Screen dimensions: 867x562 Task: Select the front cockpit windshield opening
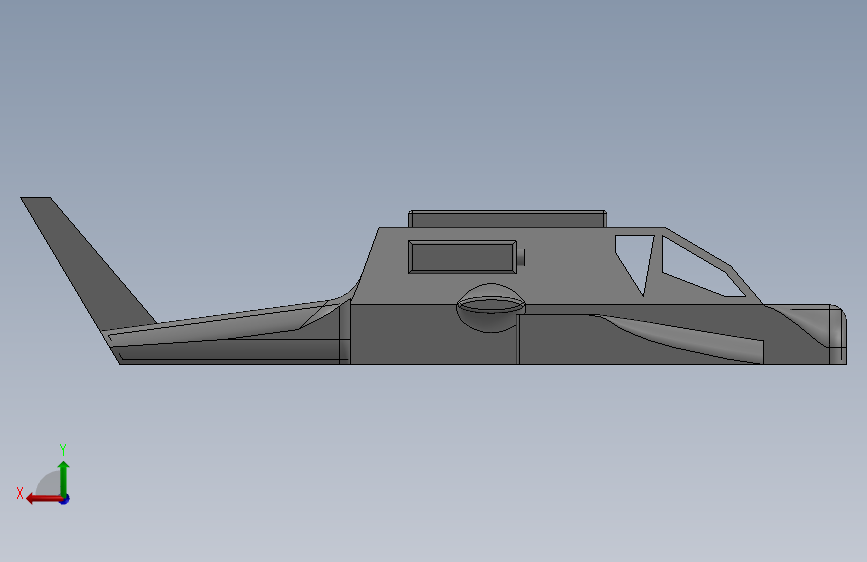point(700,268)
